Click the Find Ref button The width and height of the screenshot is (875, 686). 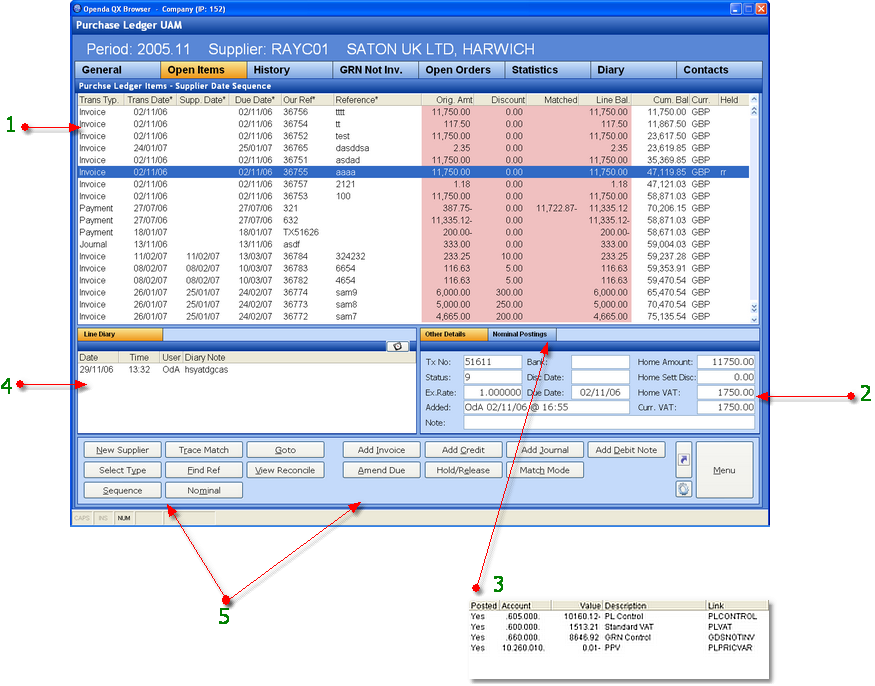tap(204, 470)
